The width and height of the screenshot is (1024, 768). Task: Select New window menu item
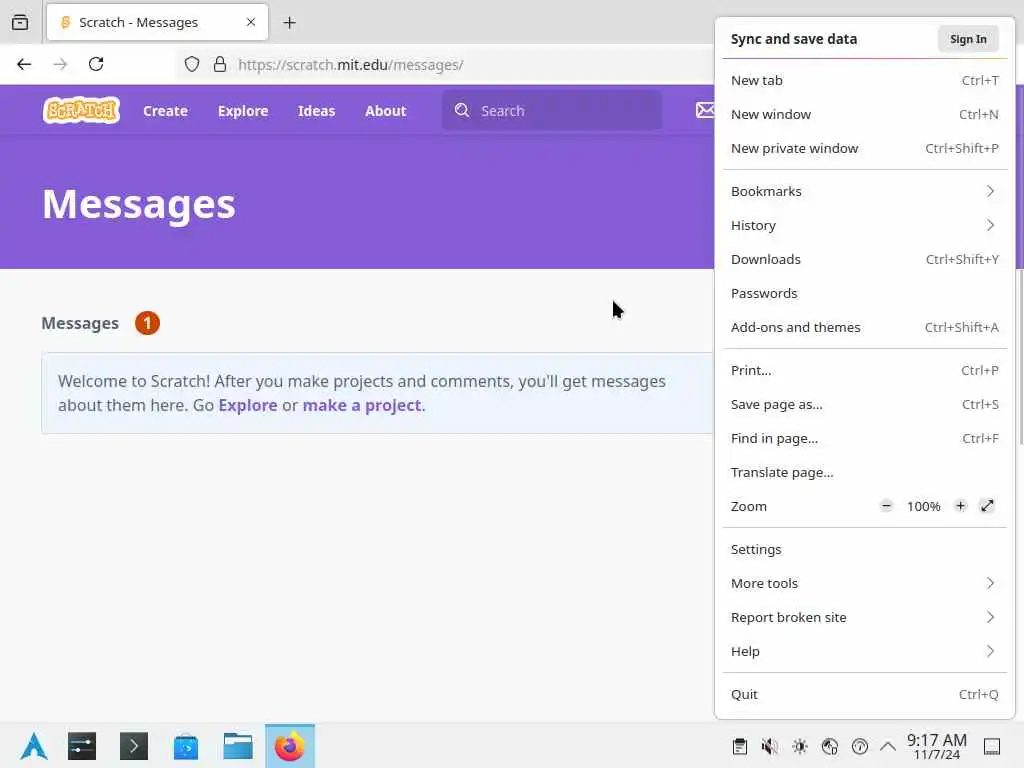pos(865,114)
